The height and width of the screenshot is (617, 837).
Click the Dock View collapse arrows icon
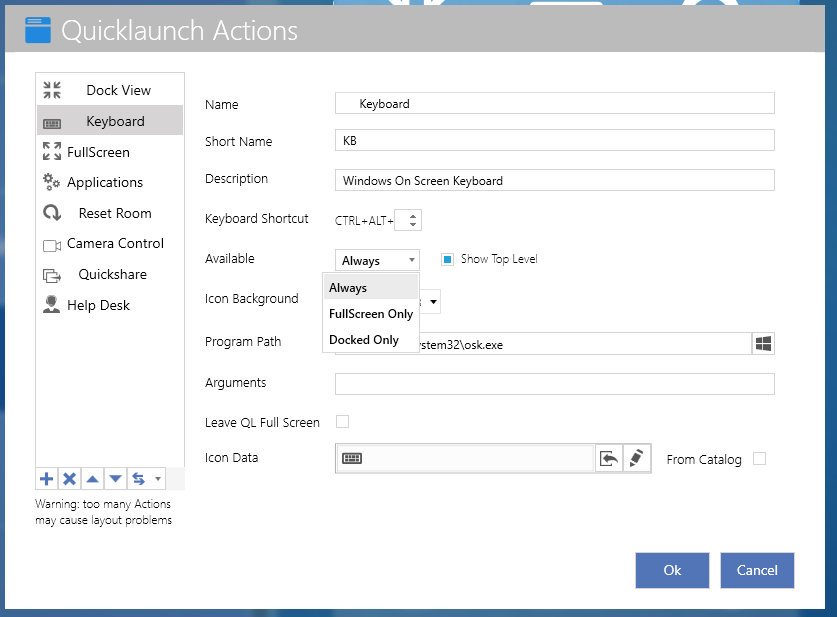(x=52, y=90)
